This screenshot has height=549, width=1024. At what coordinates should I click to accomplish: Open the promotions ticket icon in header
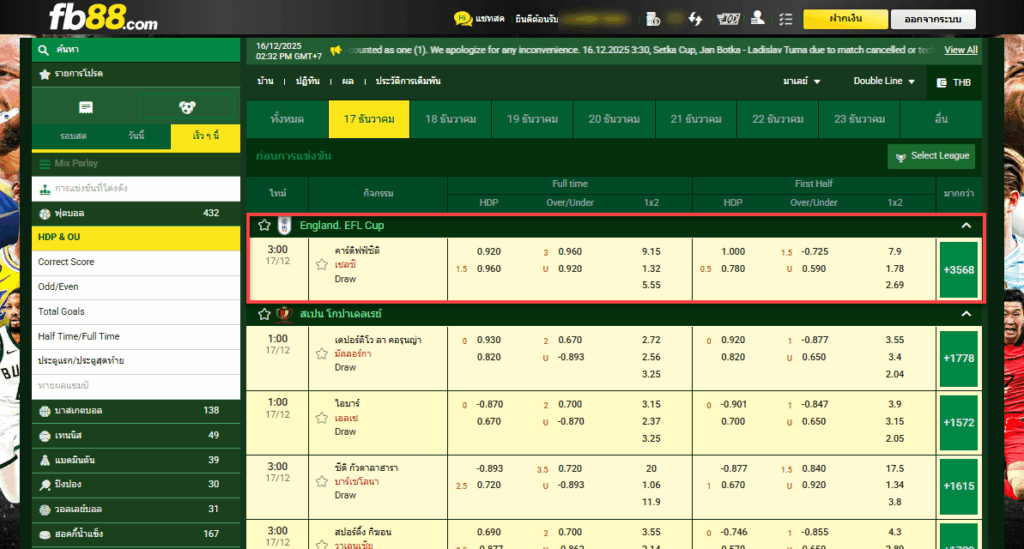728,19
